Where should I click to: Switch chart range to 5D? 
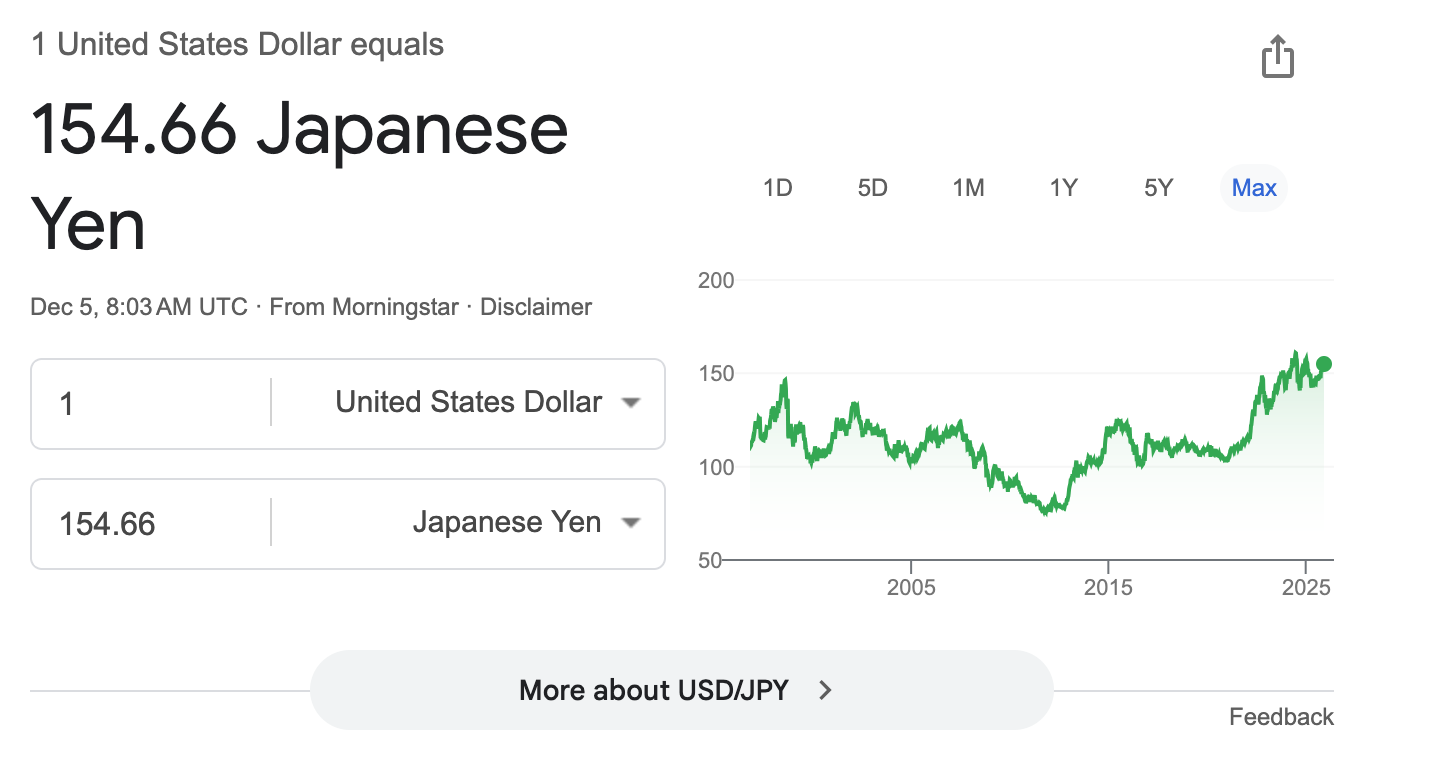coord(872,188)
